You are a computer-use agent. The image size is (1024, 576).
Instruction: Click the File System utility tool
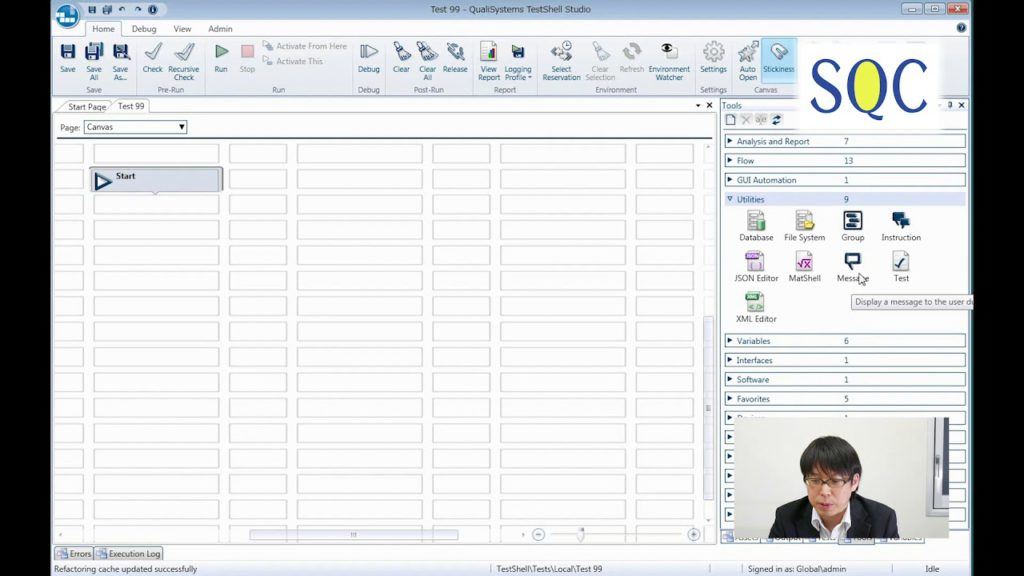[804, 226]
